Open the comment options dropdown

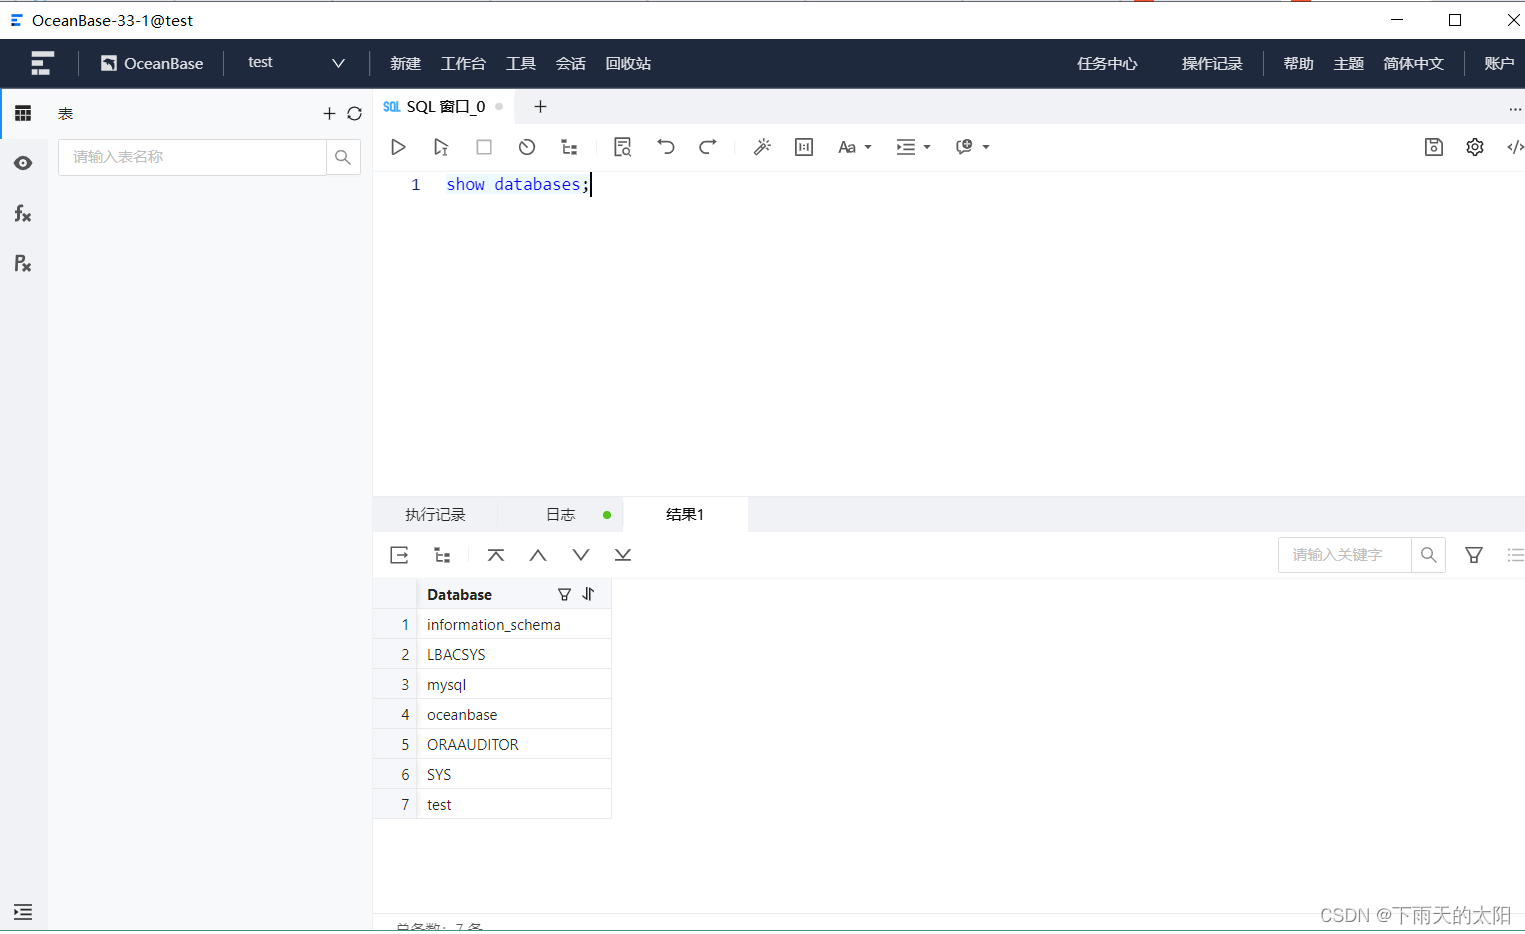point(972,147)
